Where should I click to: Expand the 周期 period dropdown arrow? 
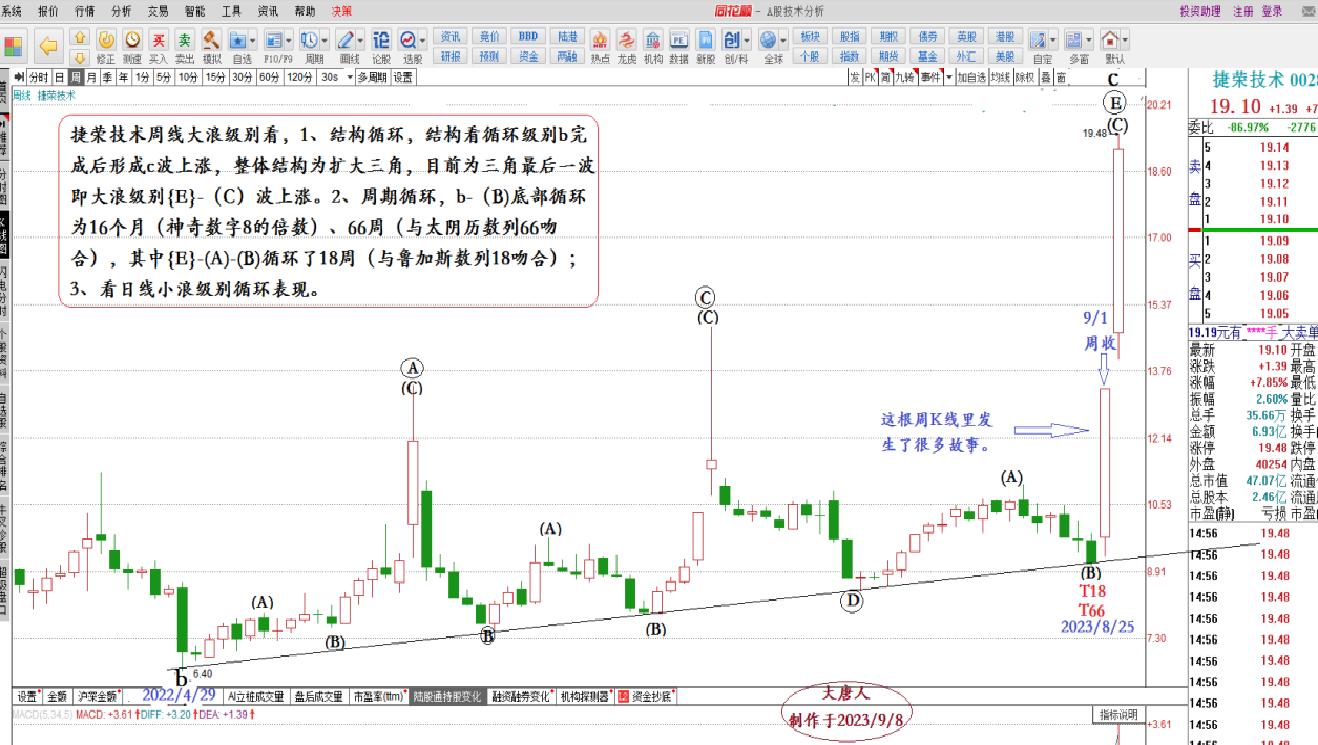coord(323,42)
